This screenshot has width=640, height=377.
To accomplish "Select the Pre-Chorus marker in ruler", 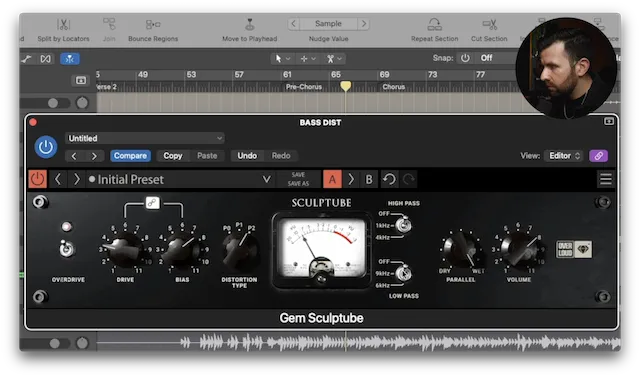I will point(304,87).
